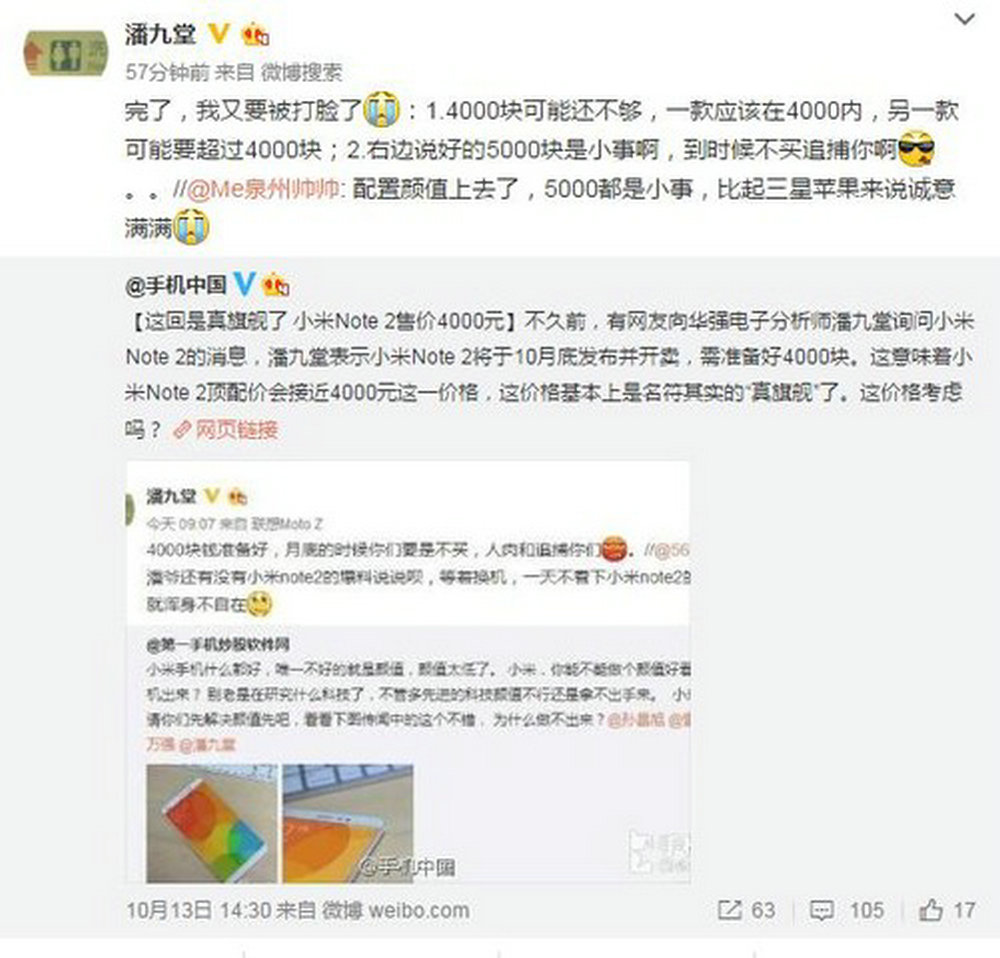Open the @手机中国 reposted author link
Screen dimensions: 1000x958
(x=176, y=285)
